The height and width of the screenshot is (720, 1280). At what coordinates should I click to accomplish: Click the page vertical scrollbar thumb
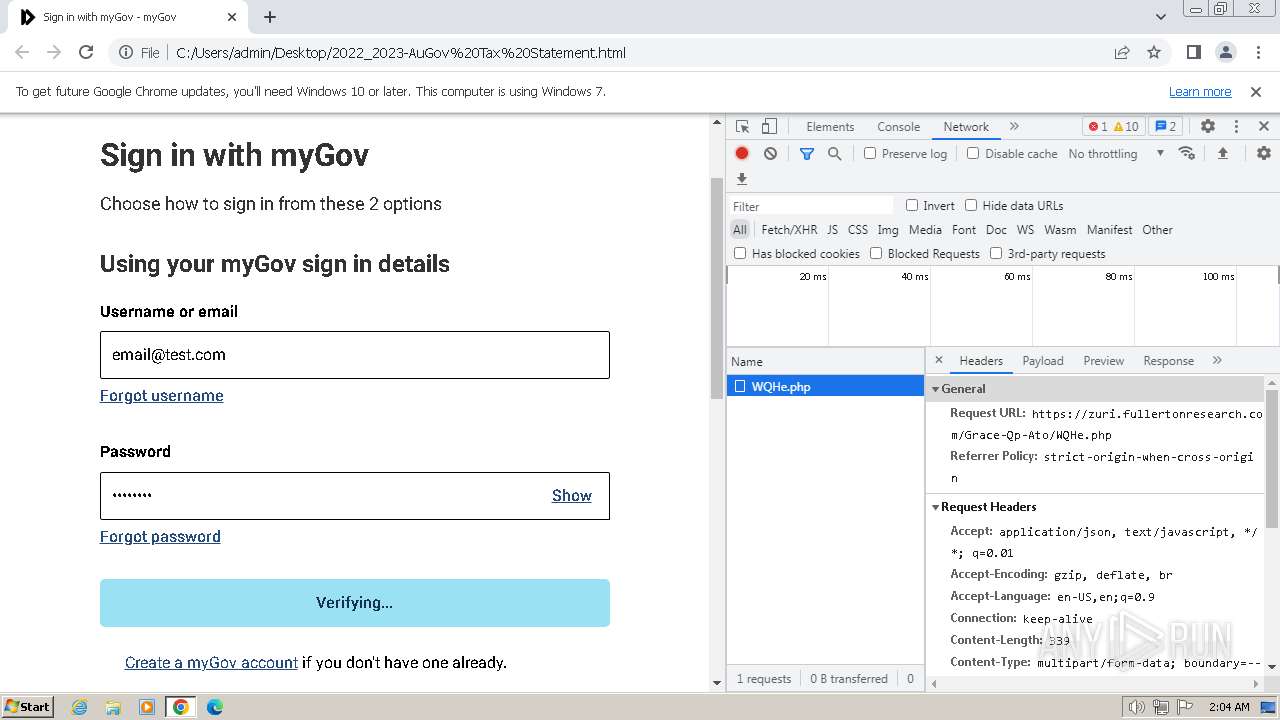click(x=716, y=288)
